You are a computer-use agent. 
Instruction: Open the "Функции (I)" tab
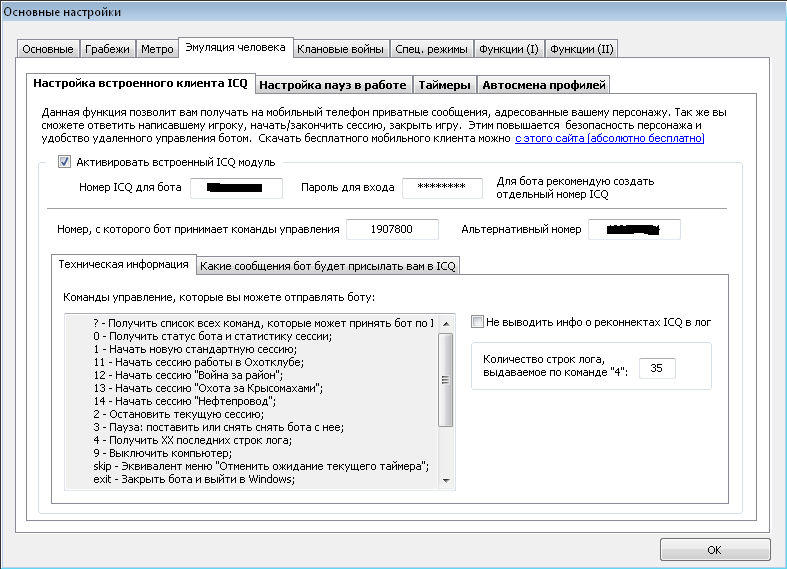(x=508, y=49)
